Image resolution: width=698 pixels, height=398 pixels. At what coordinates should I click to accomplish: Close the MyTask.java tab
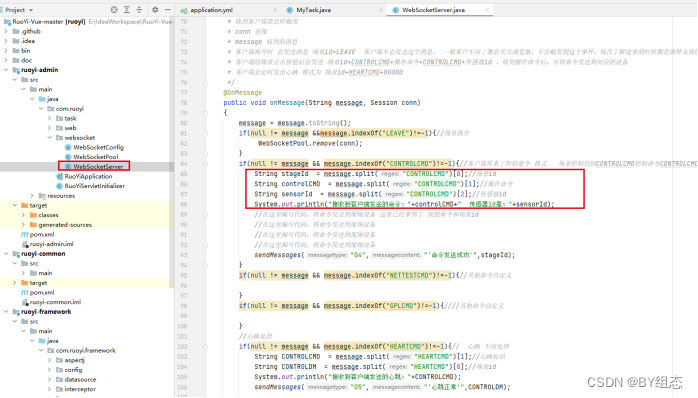coord(381,10)
